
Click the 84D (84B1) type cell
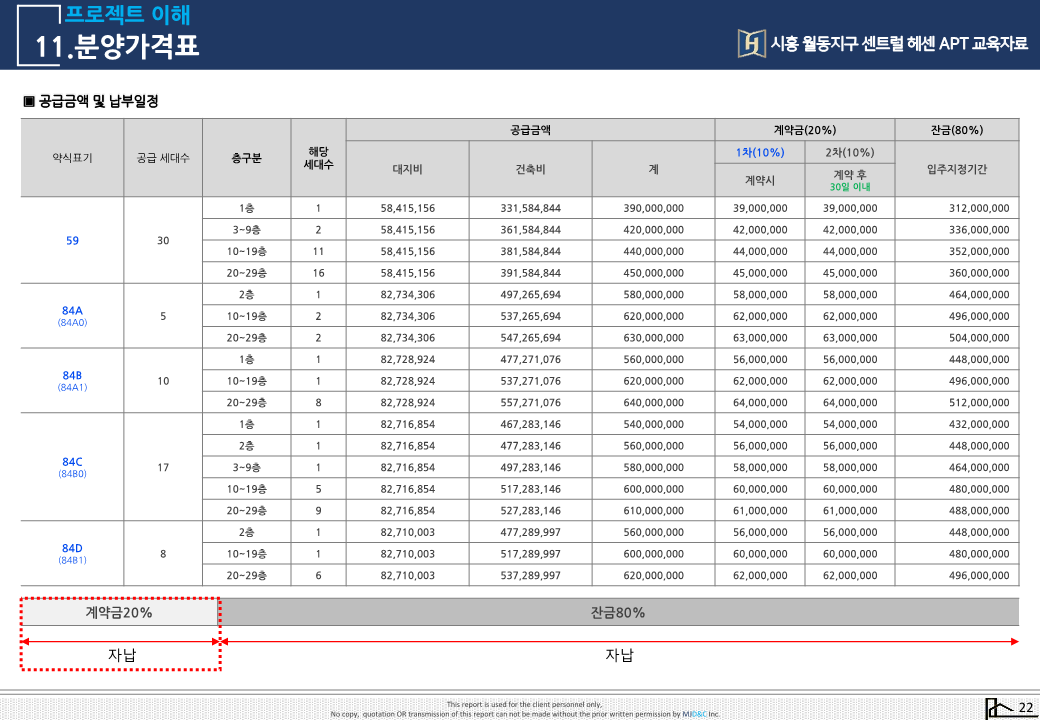(72, 553)
